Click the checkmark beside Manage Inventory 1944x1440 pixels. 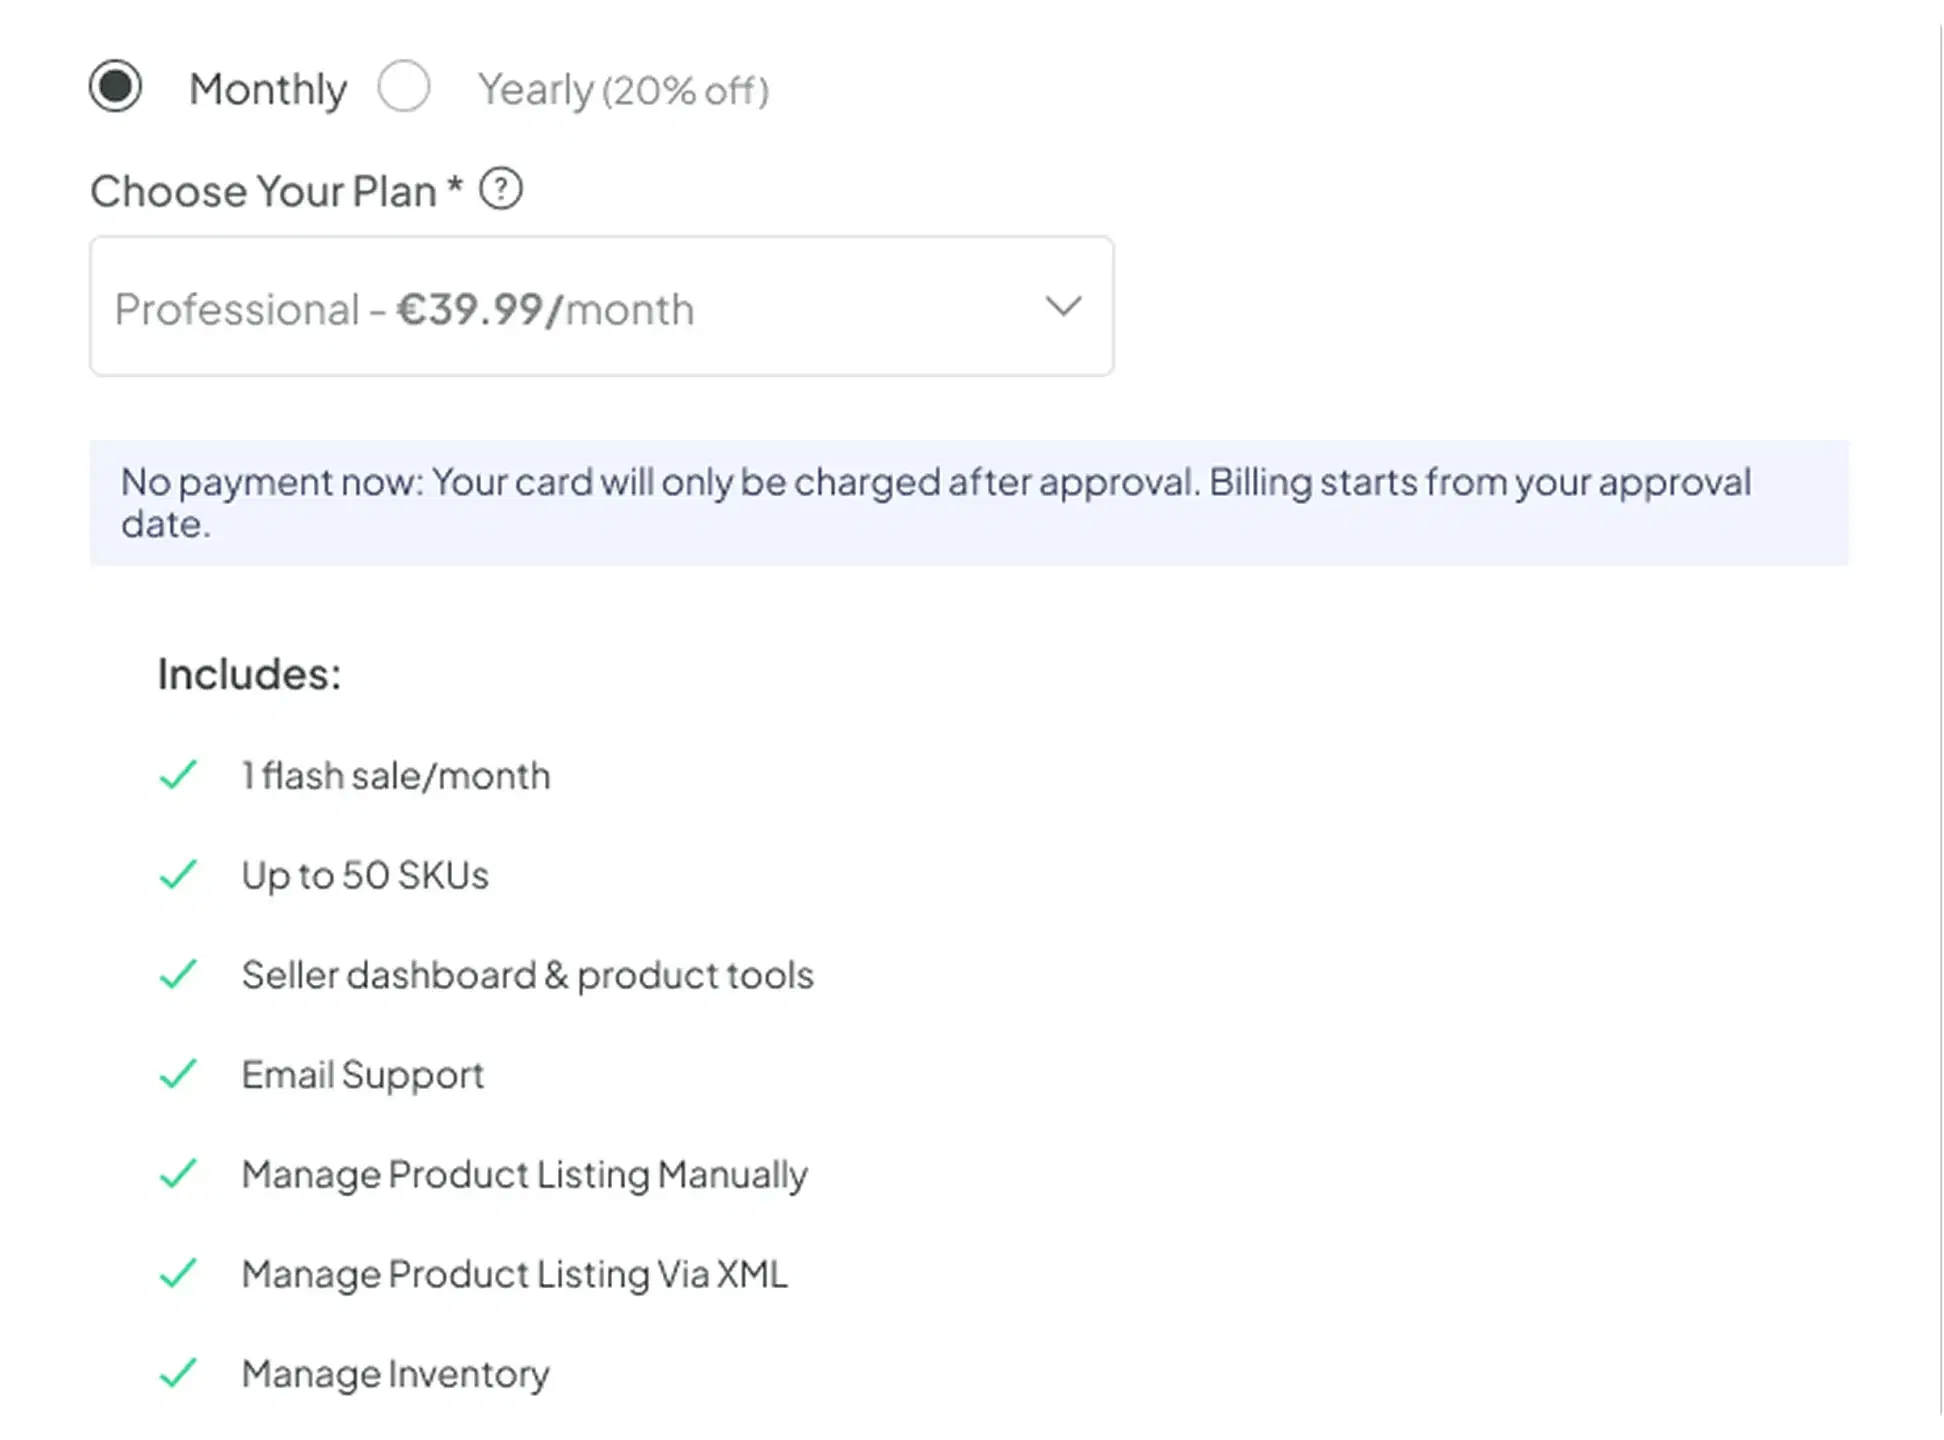point(180,1373)
